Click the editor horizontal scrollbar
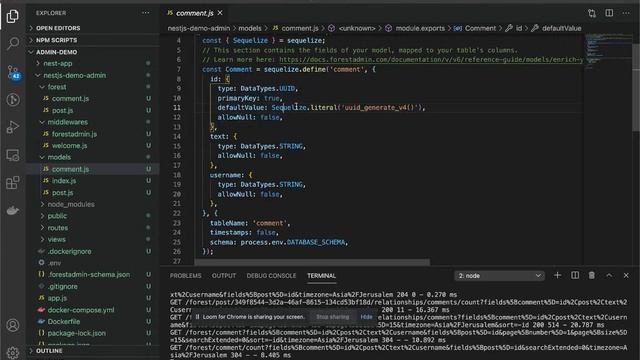The height and width of the screenshot is (360, 640). click(312, 262)
